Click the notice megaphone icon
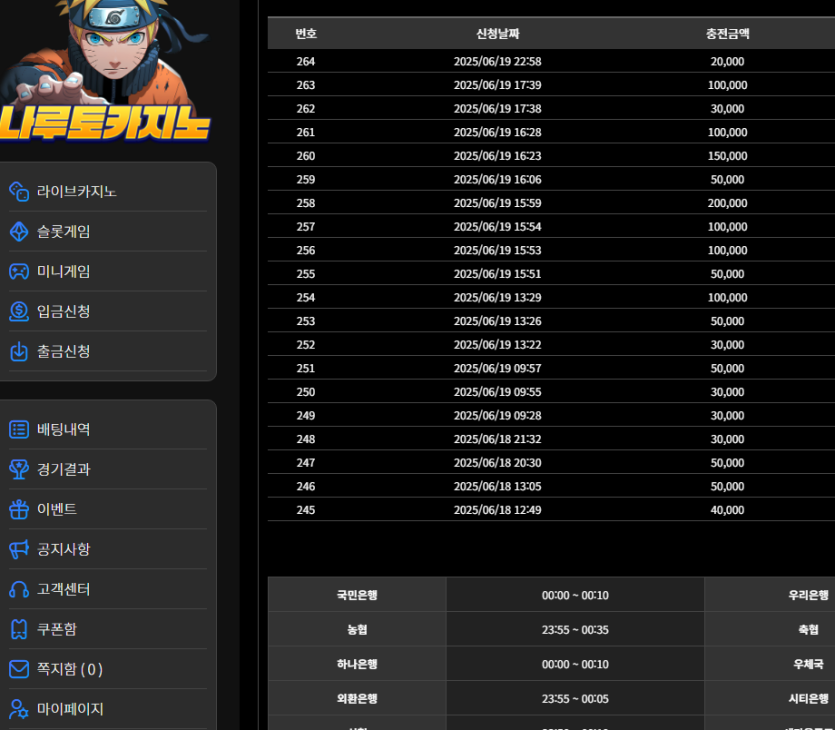Viewport: 835px width, 730px height. (19, 549)
